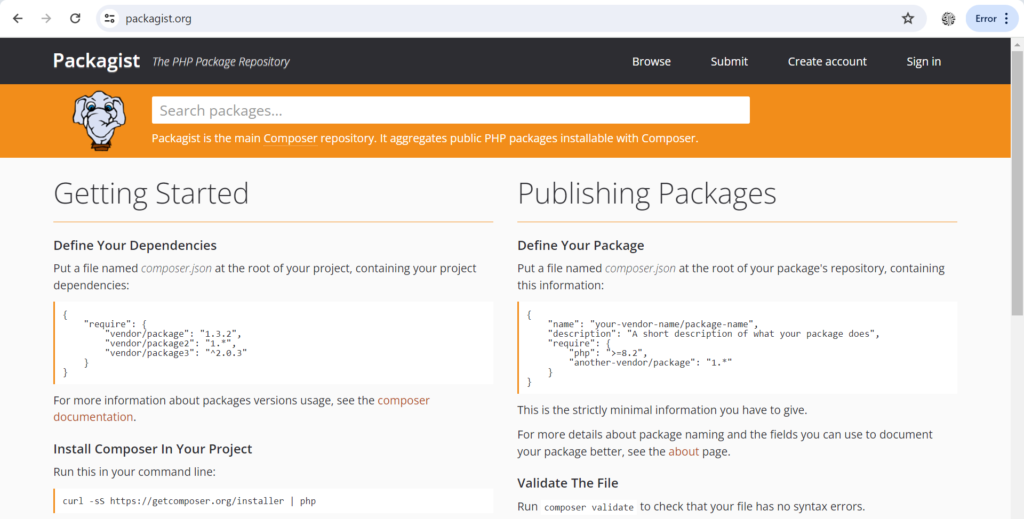Open the Submit menu item
Screen dimensions: 1024x519
coord(729,61)
